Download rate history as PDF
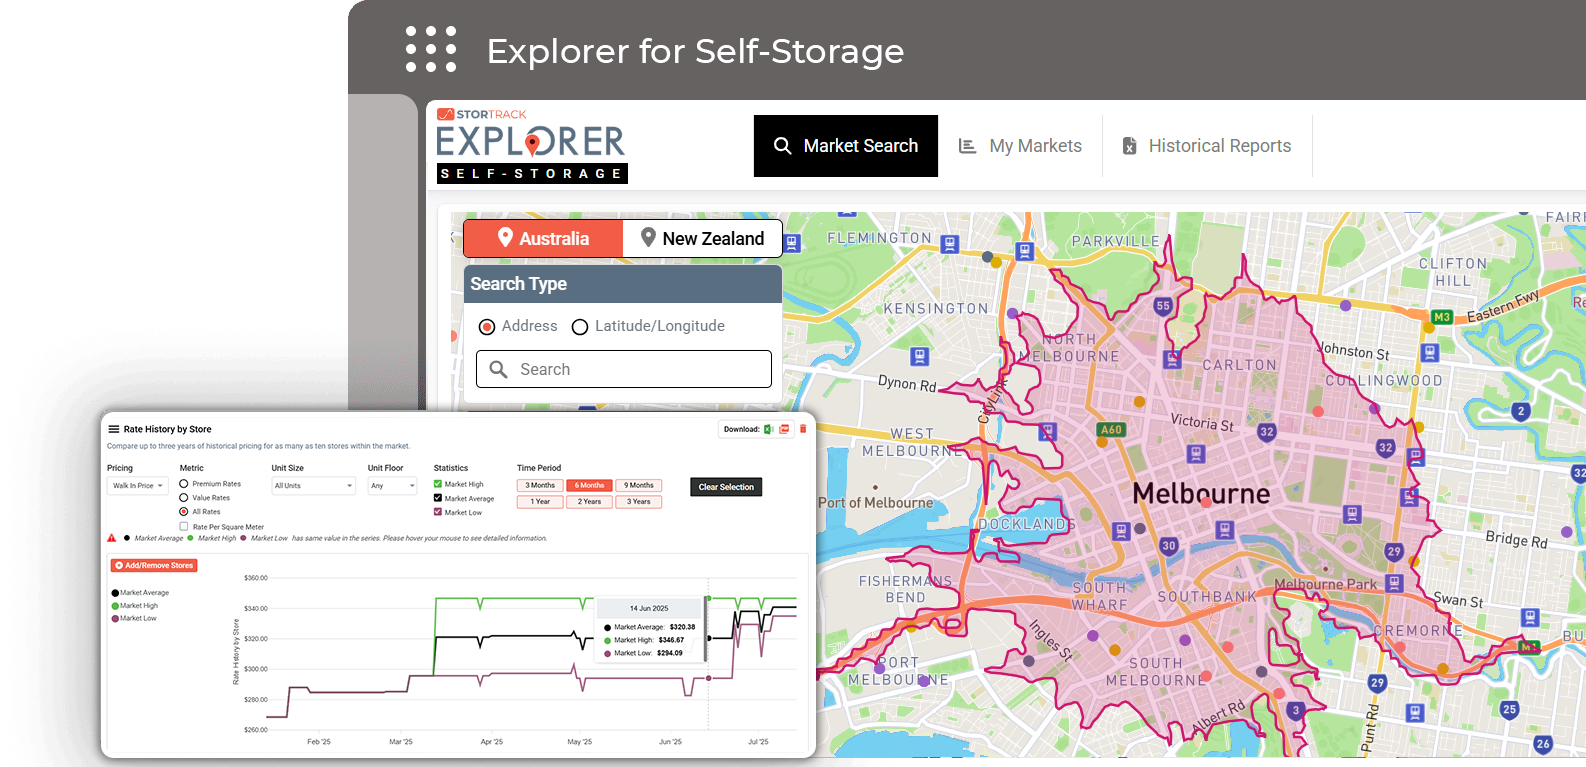Viewport: 1586px width, 767px height. [x=785, y=429]
